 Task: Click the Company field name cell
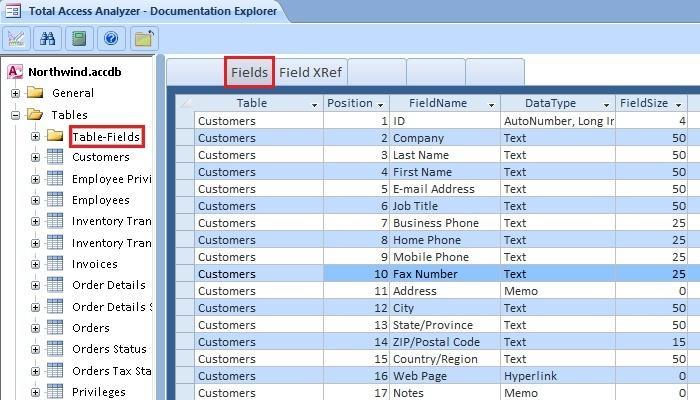click(x=445, y=138)
